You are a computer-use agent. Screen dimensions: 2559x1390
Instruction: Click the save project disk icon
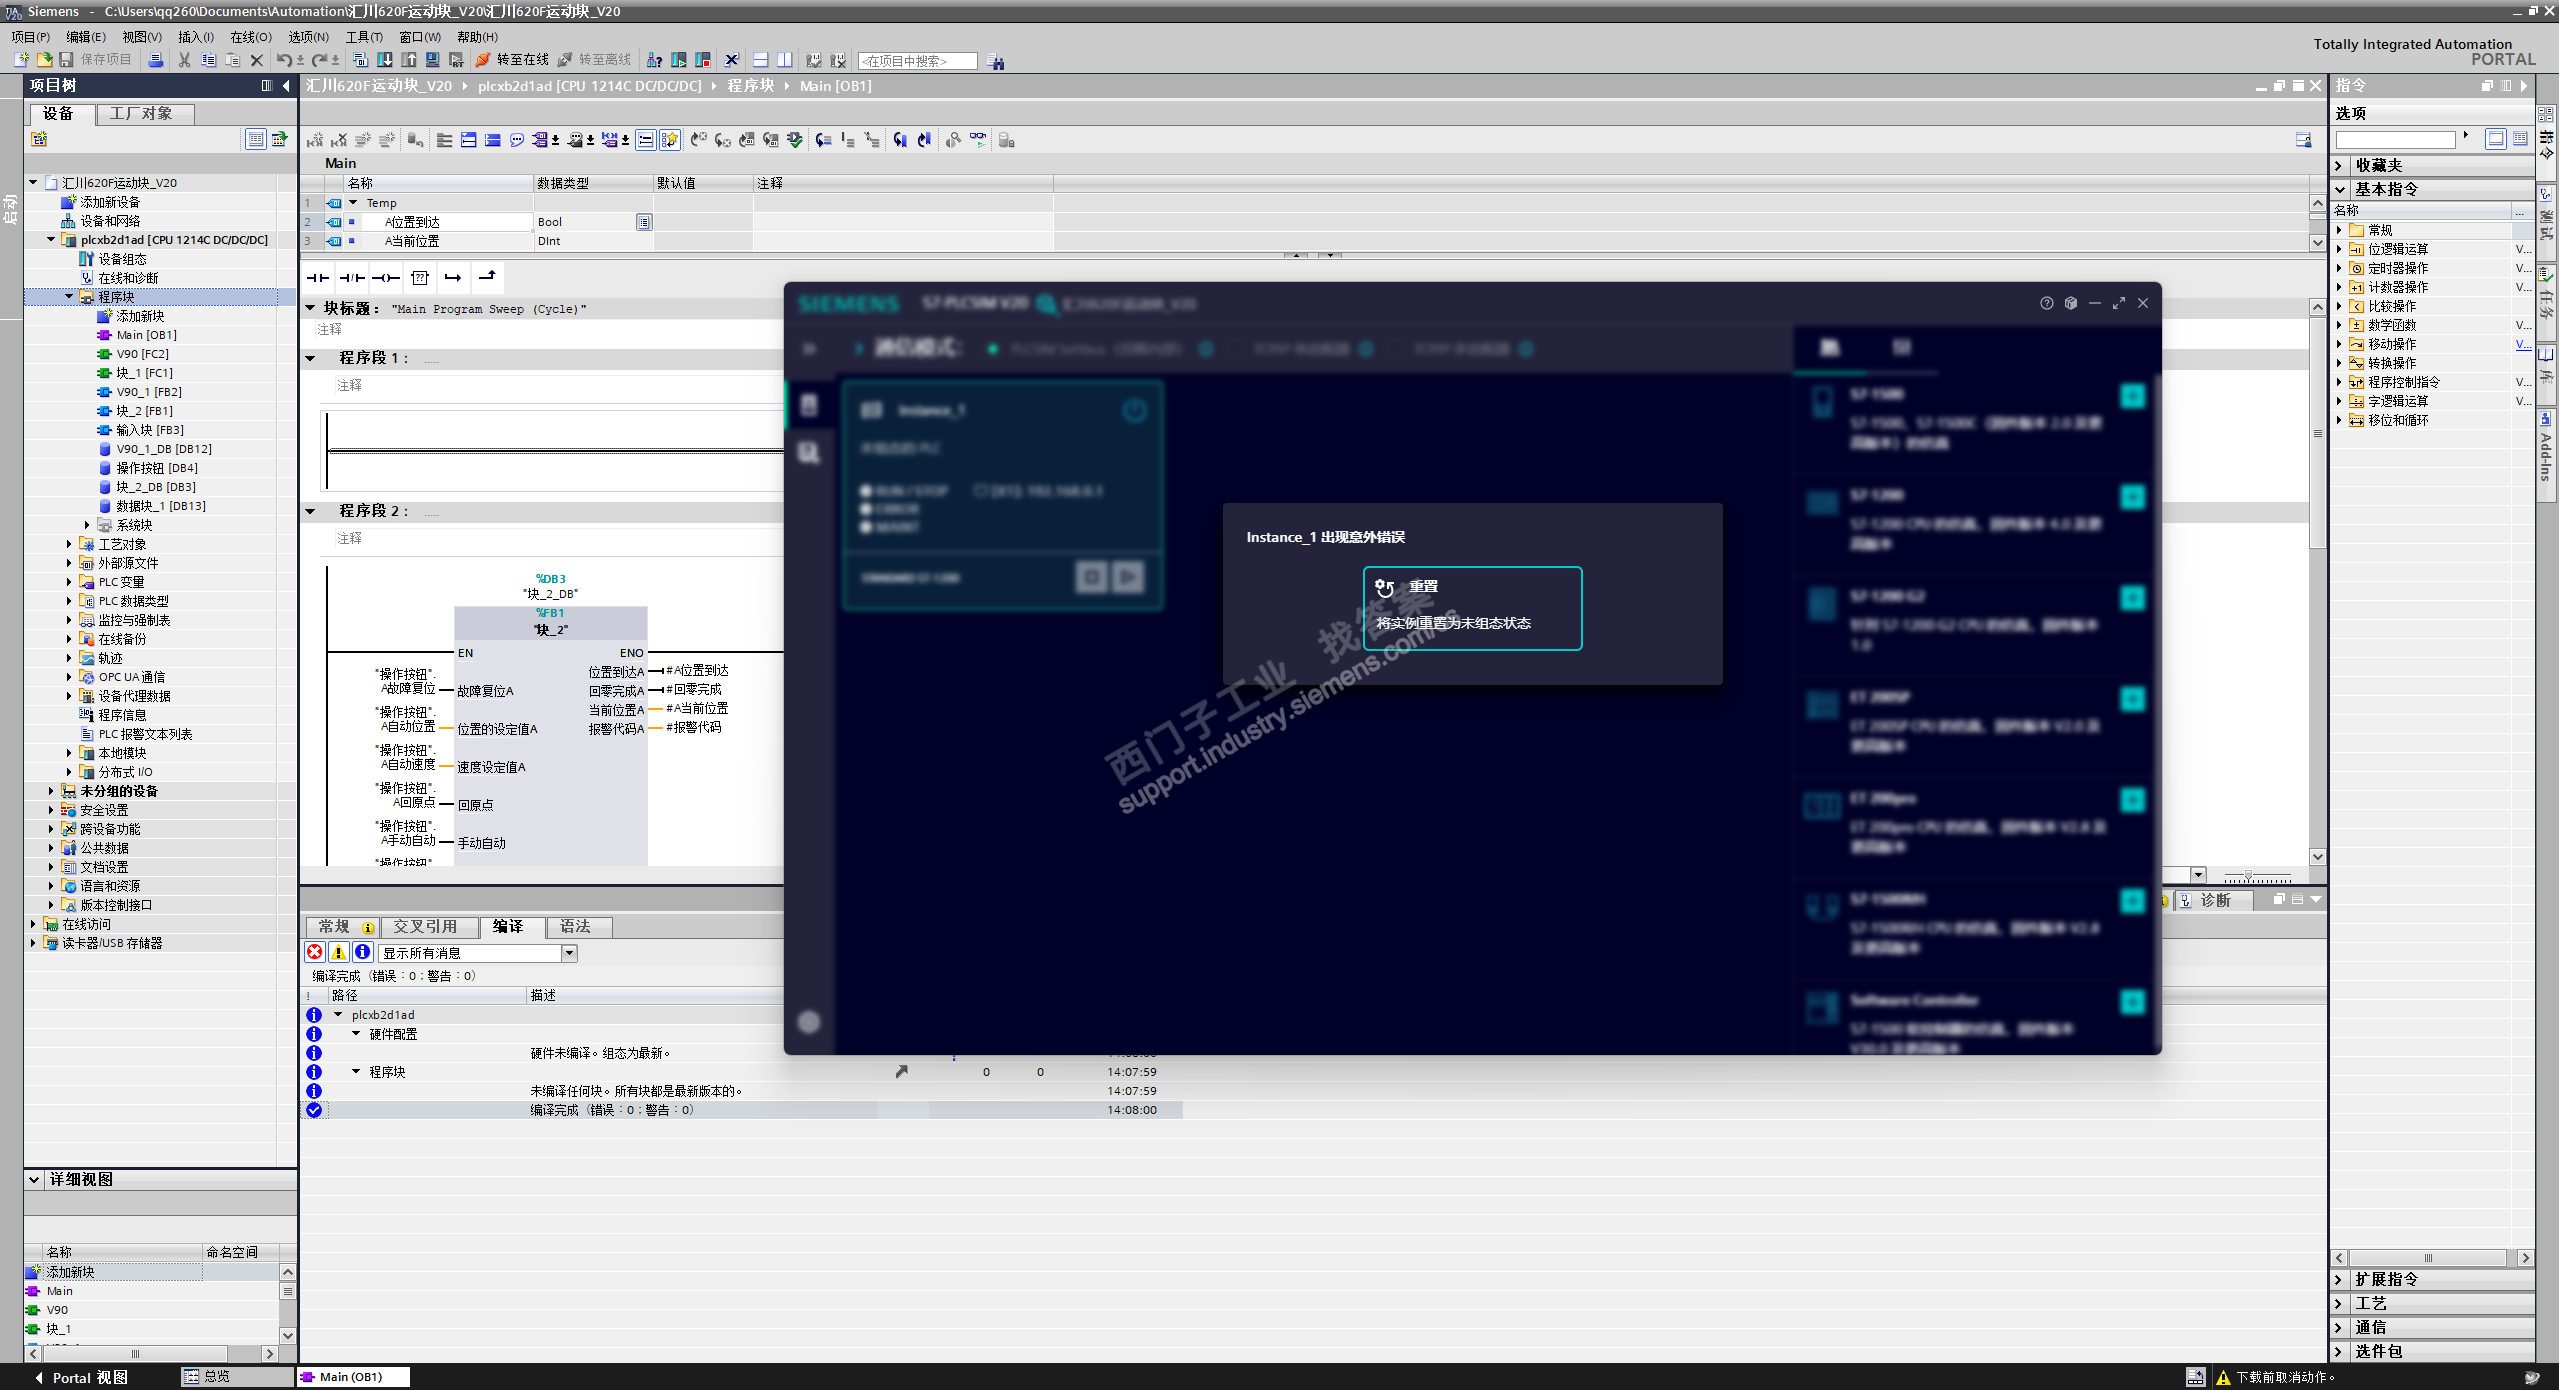(x=67, y=60)
